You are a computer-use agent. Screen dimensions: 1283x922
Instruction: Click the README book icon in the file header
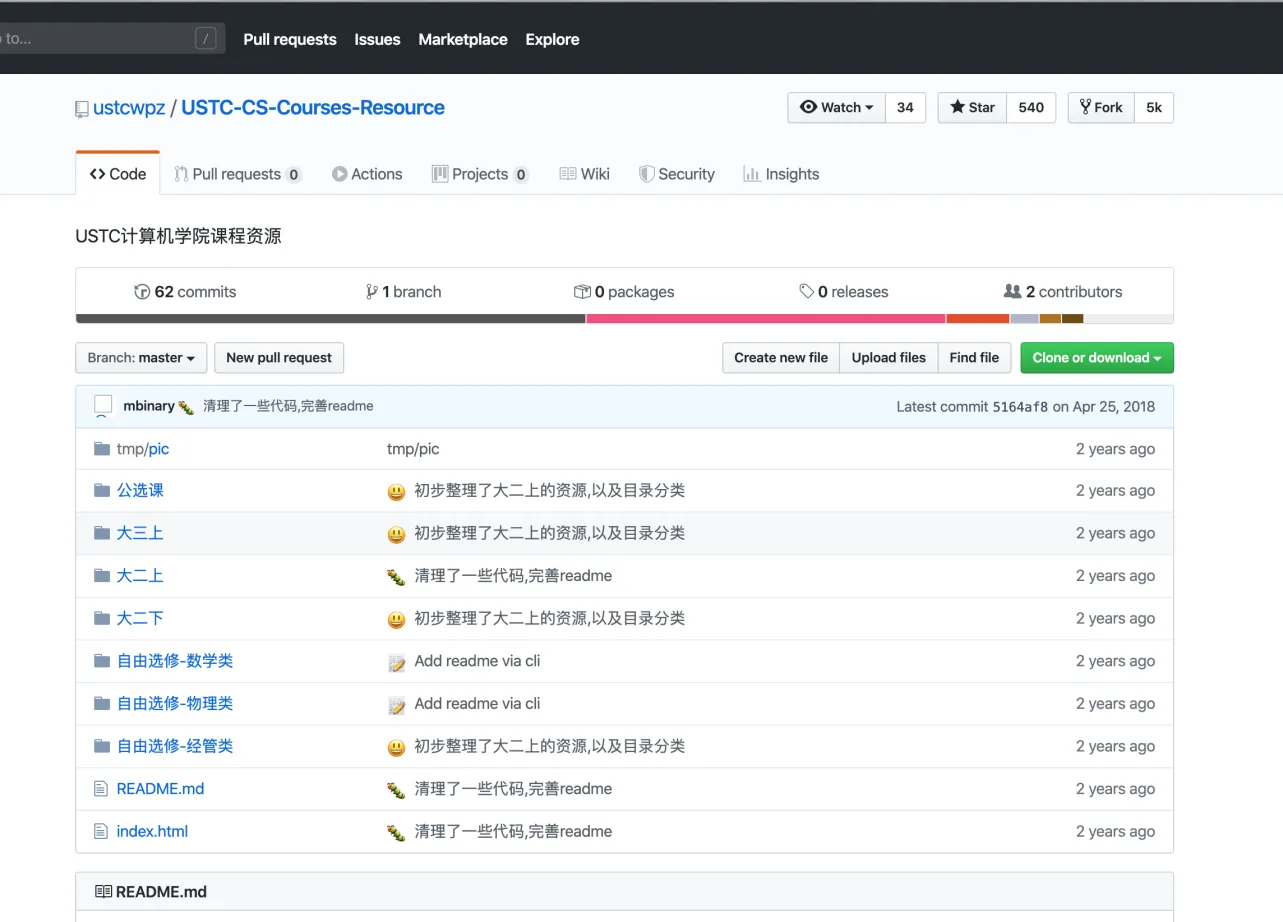coord(103,892)
